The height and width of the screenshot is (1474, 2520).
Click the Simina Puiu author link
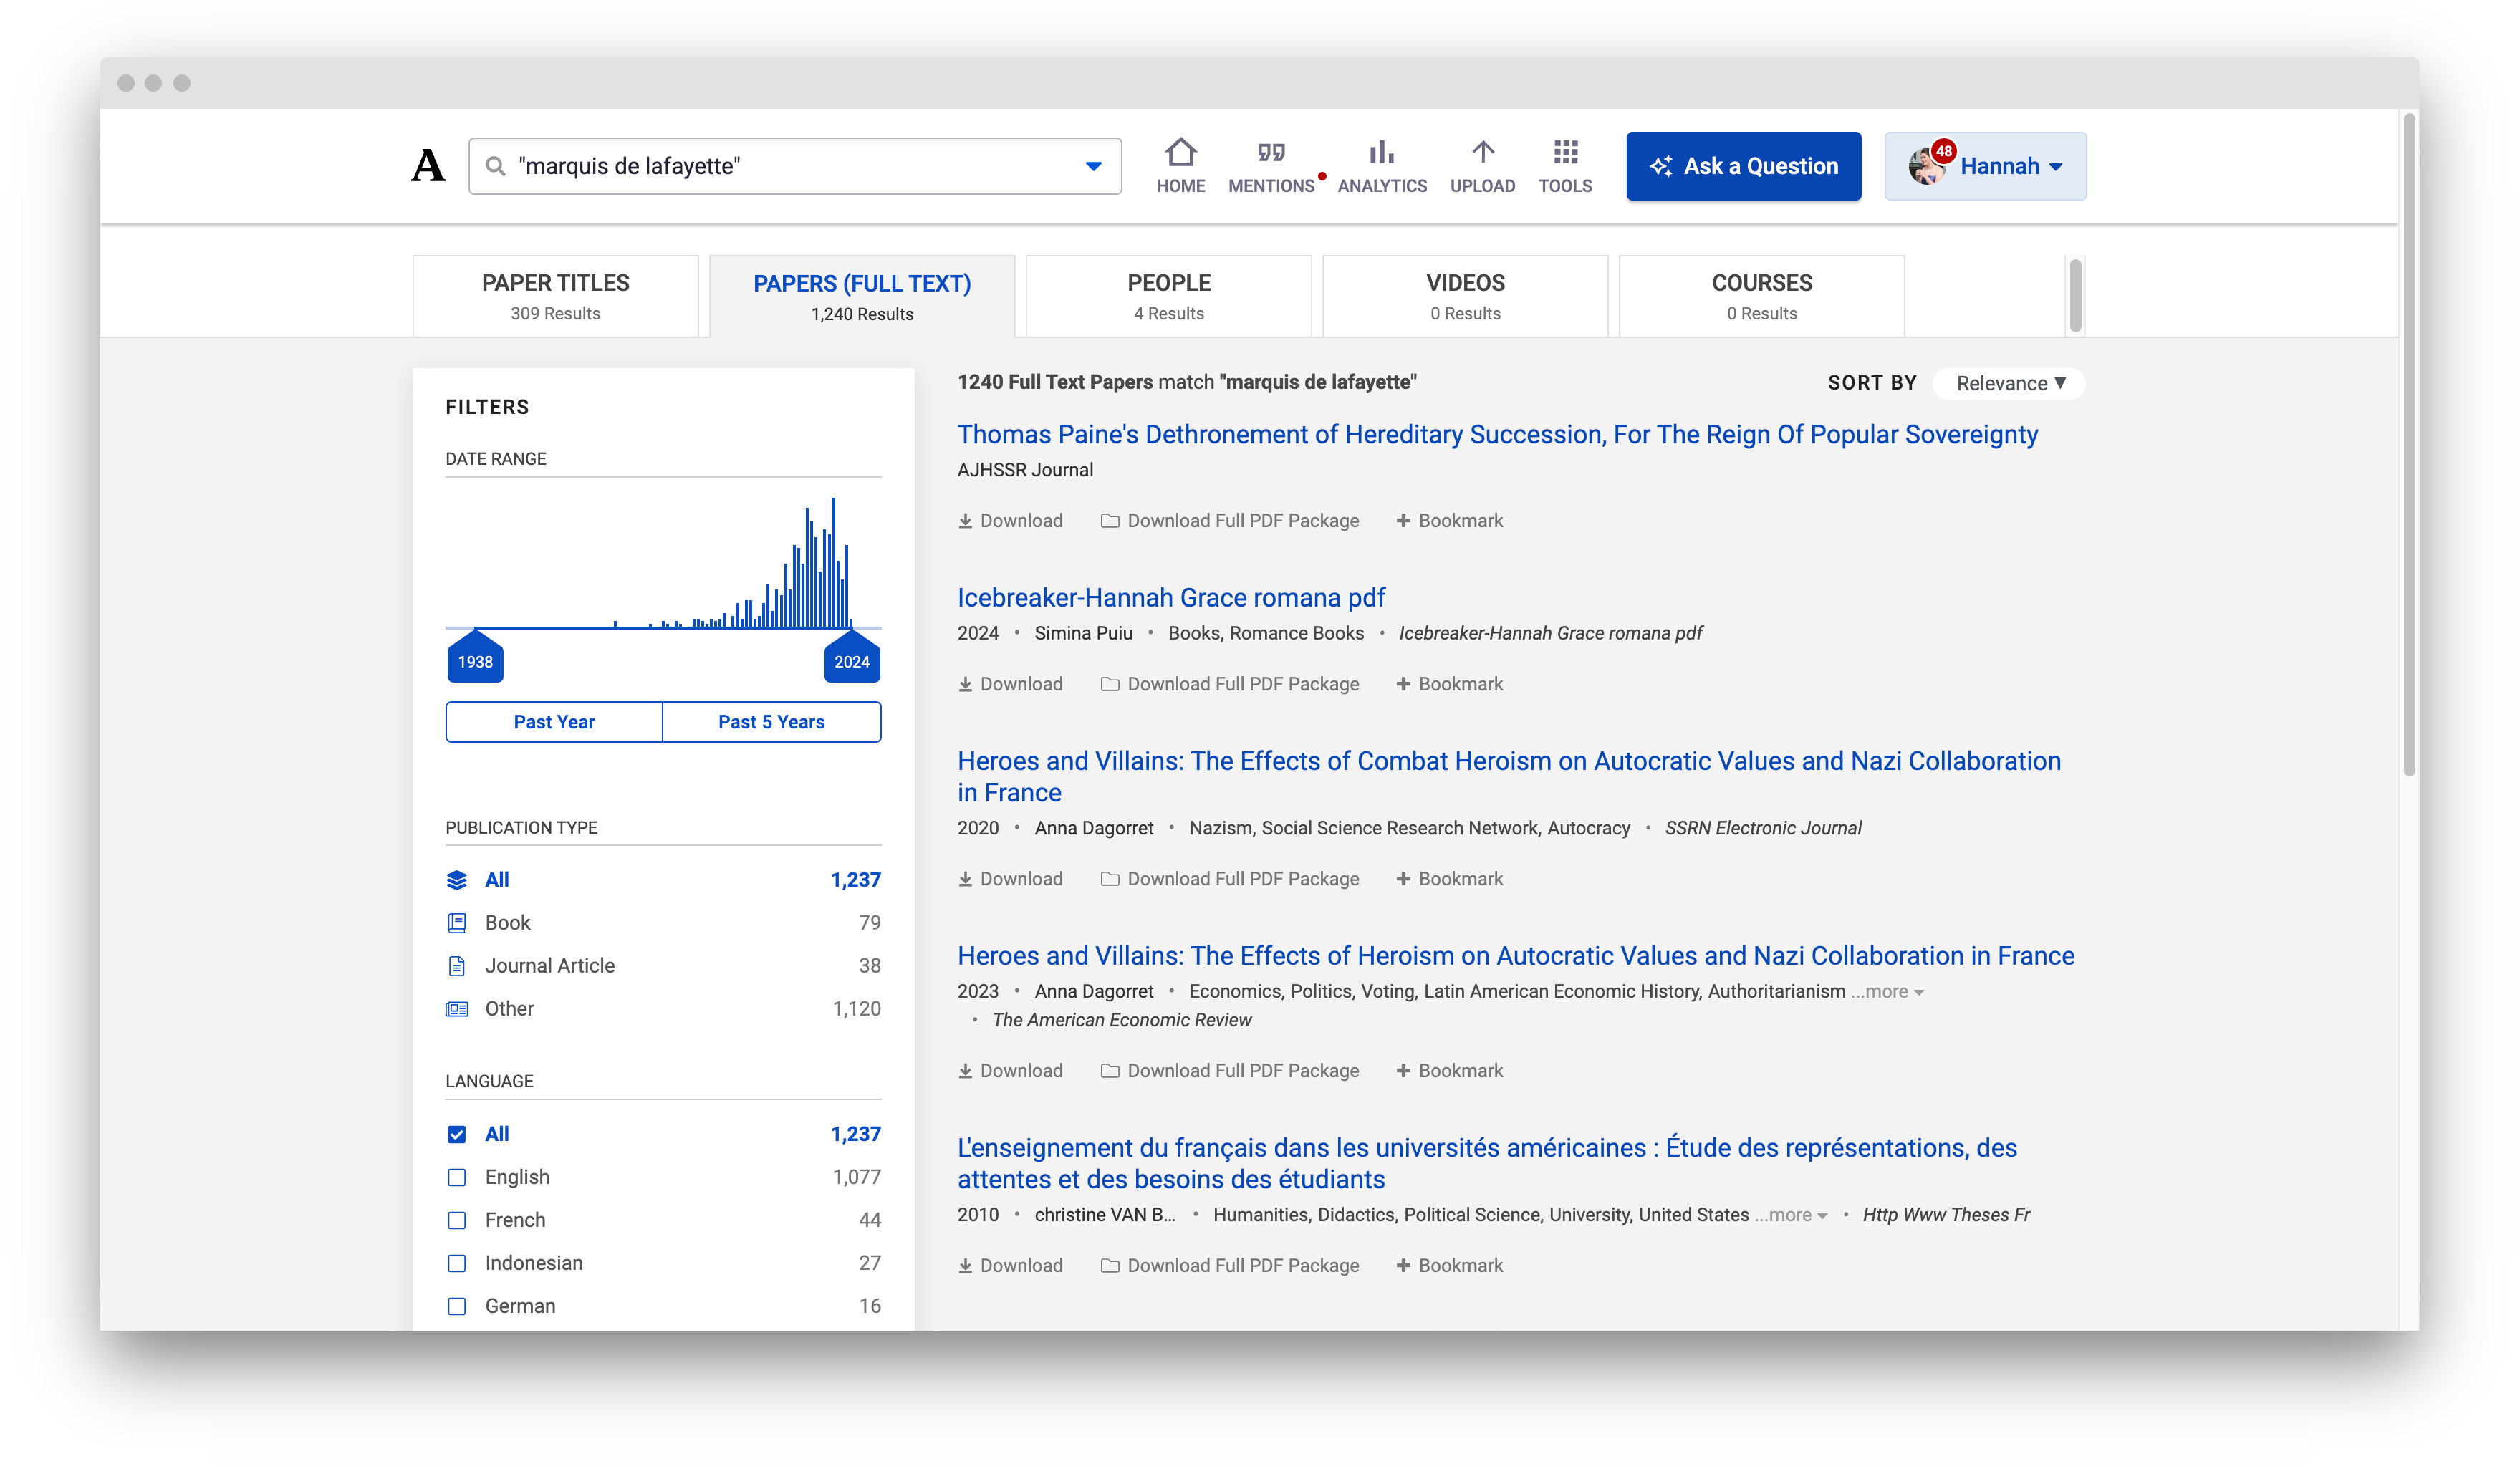coord(1083,633)
